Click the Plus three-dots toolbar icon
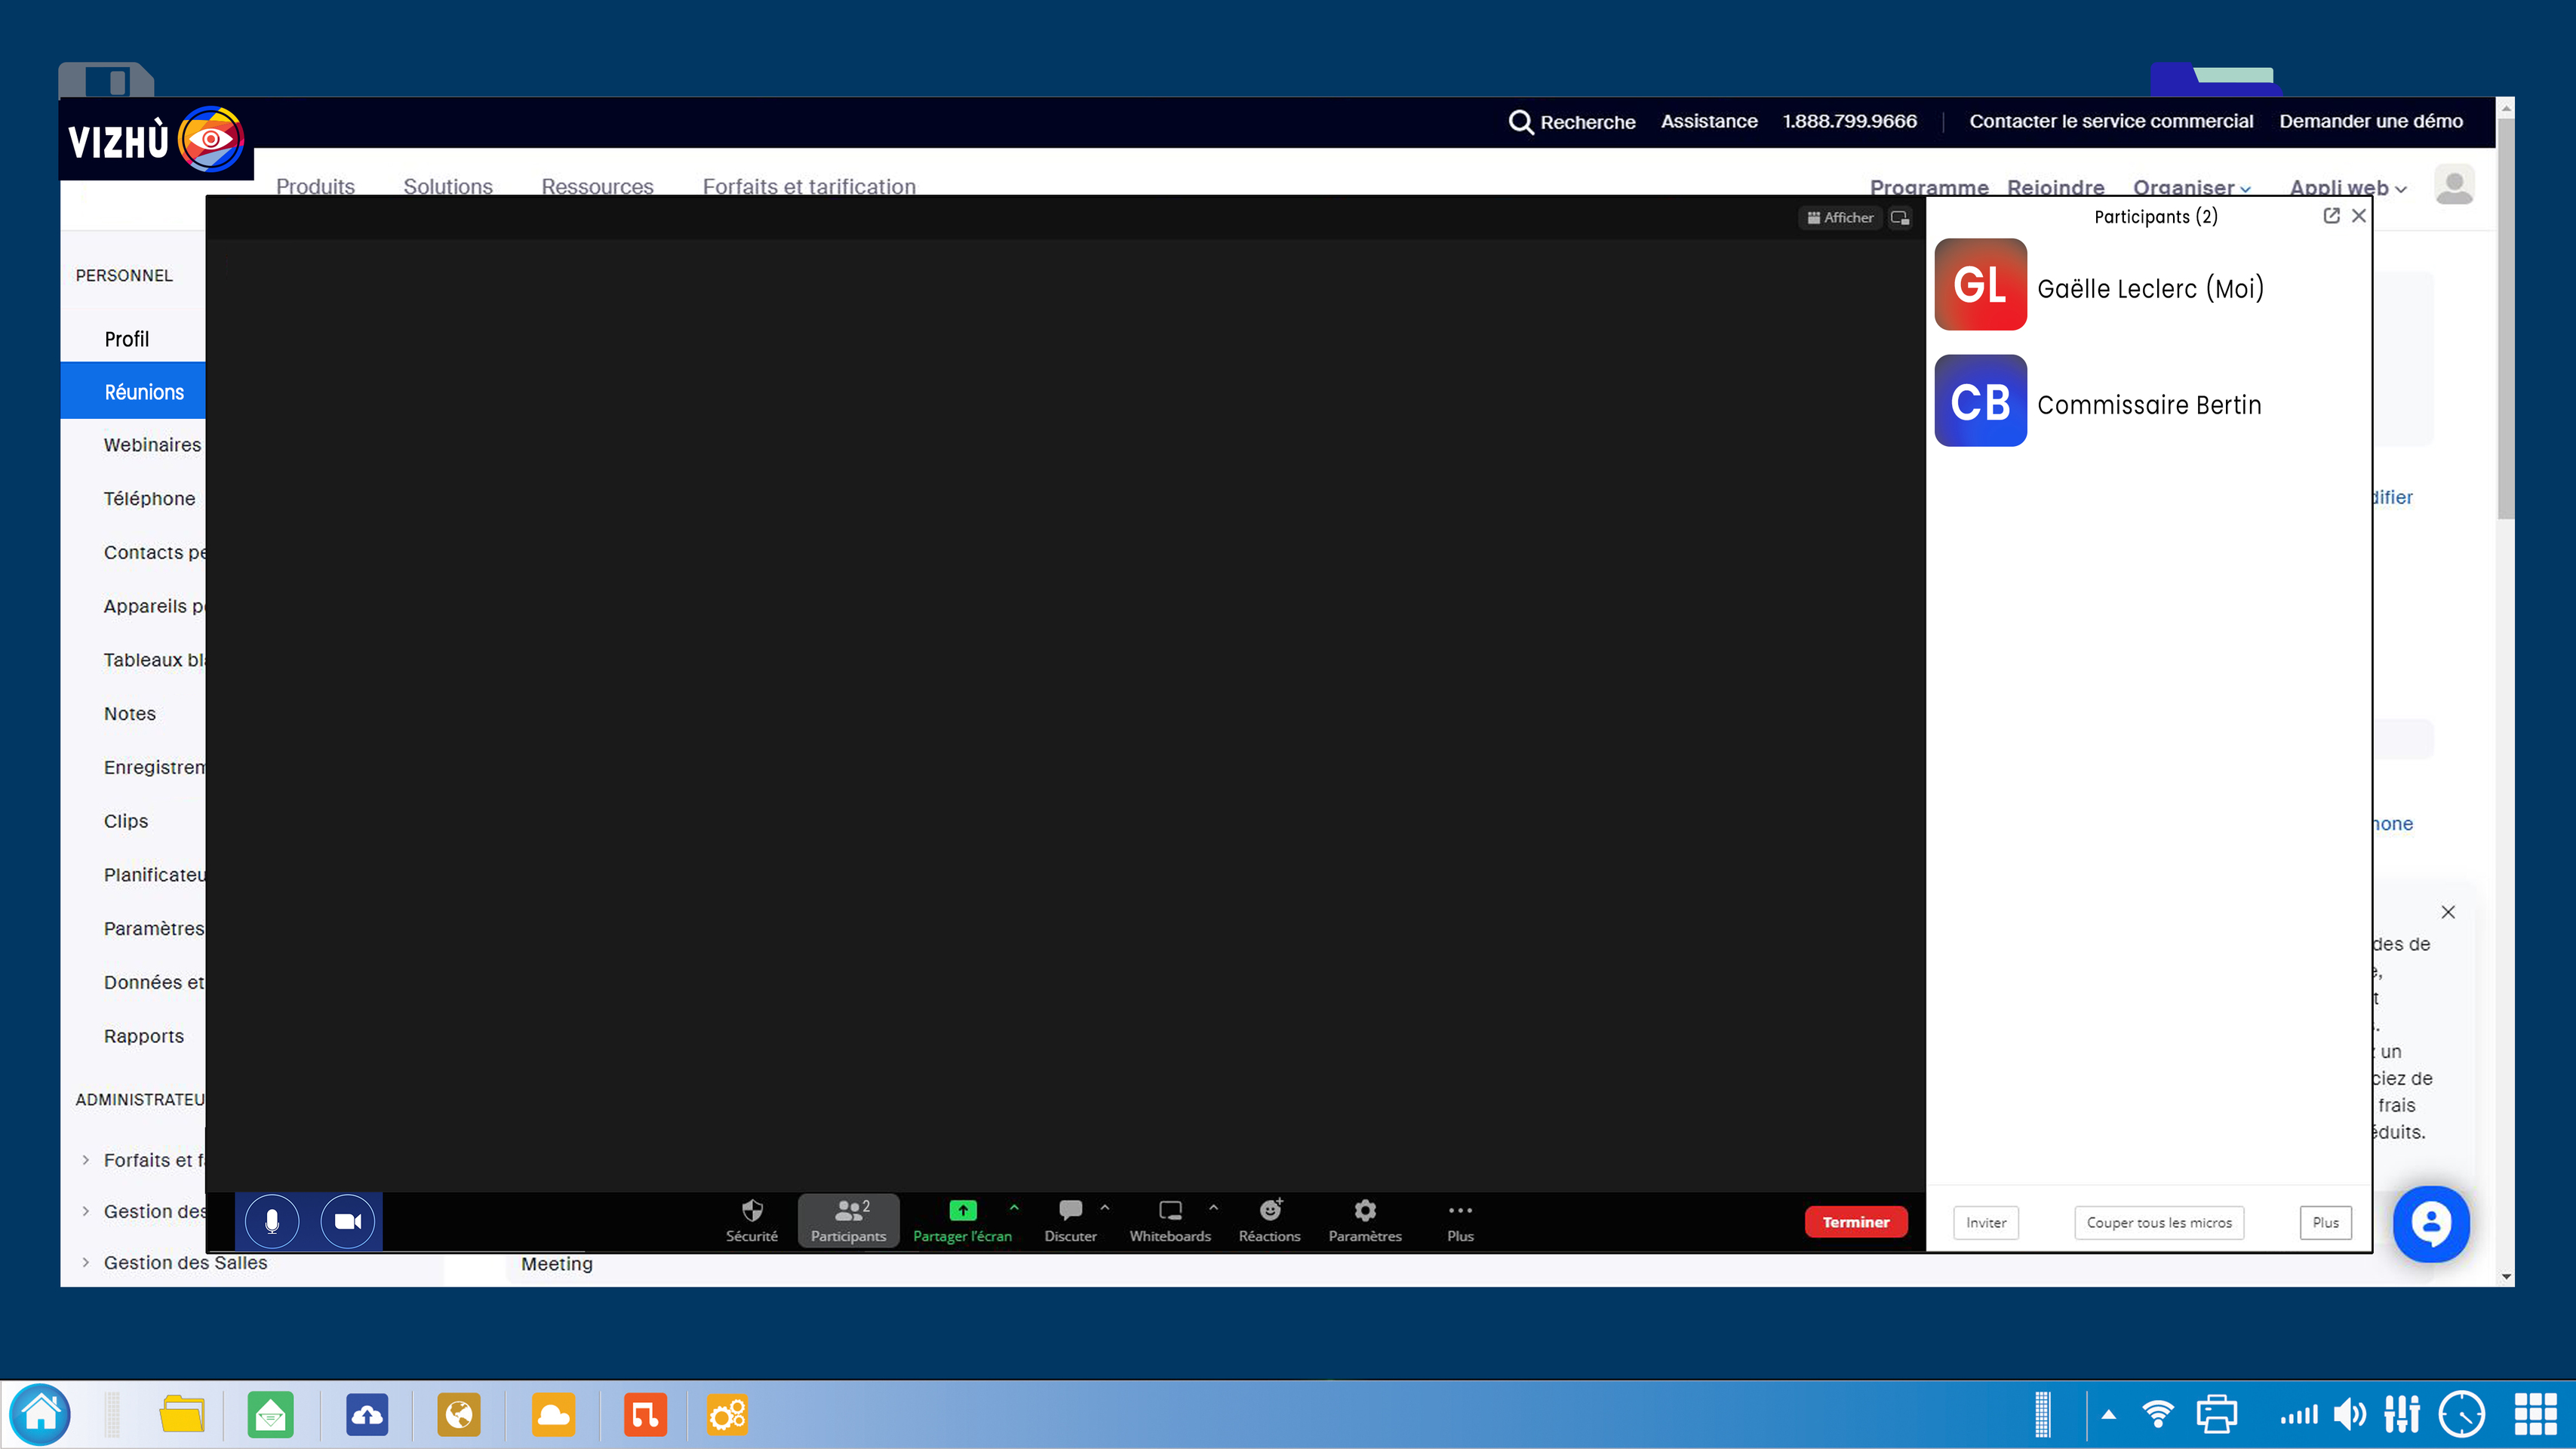This screenshot has width=2576, height=1449. (x=1460, y=1211)
